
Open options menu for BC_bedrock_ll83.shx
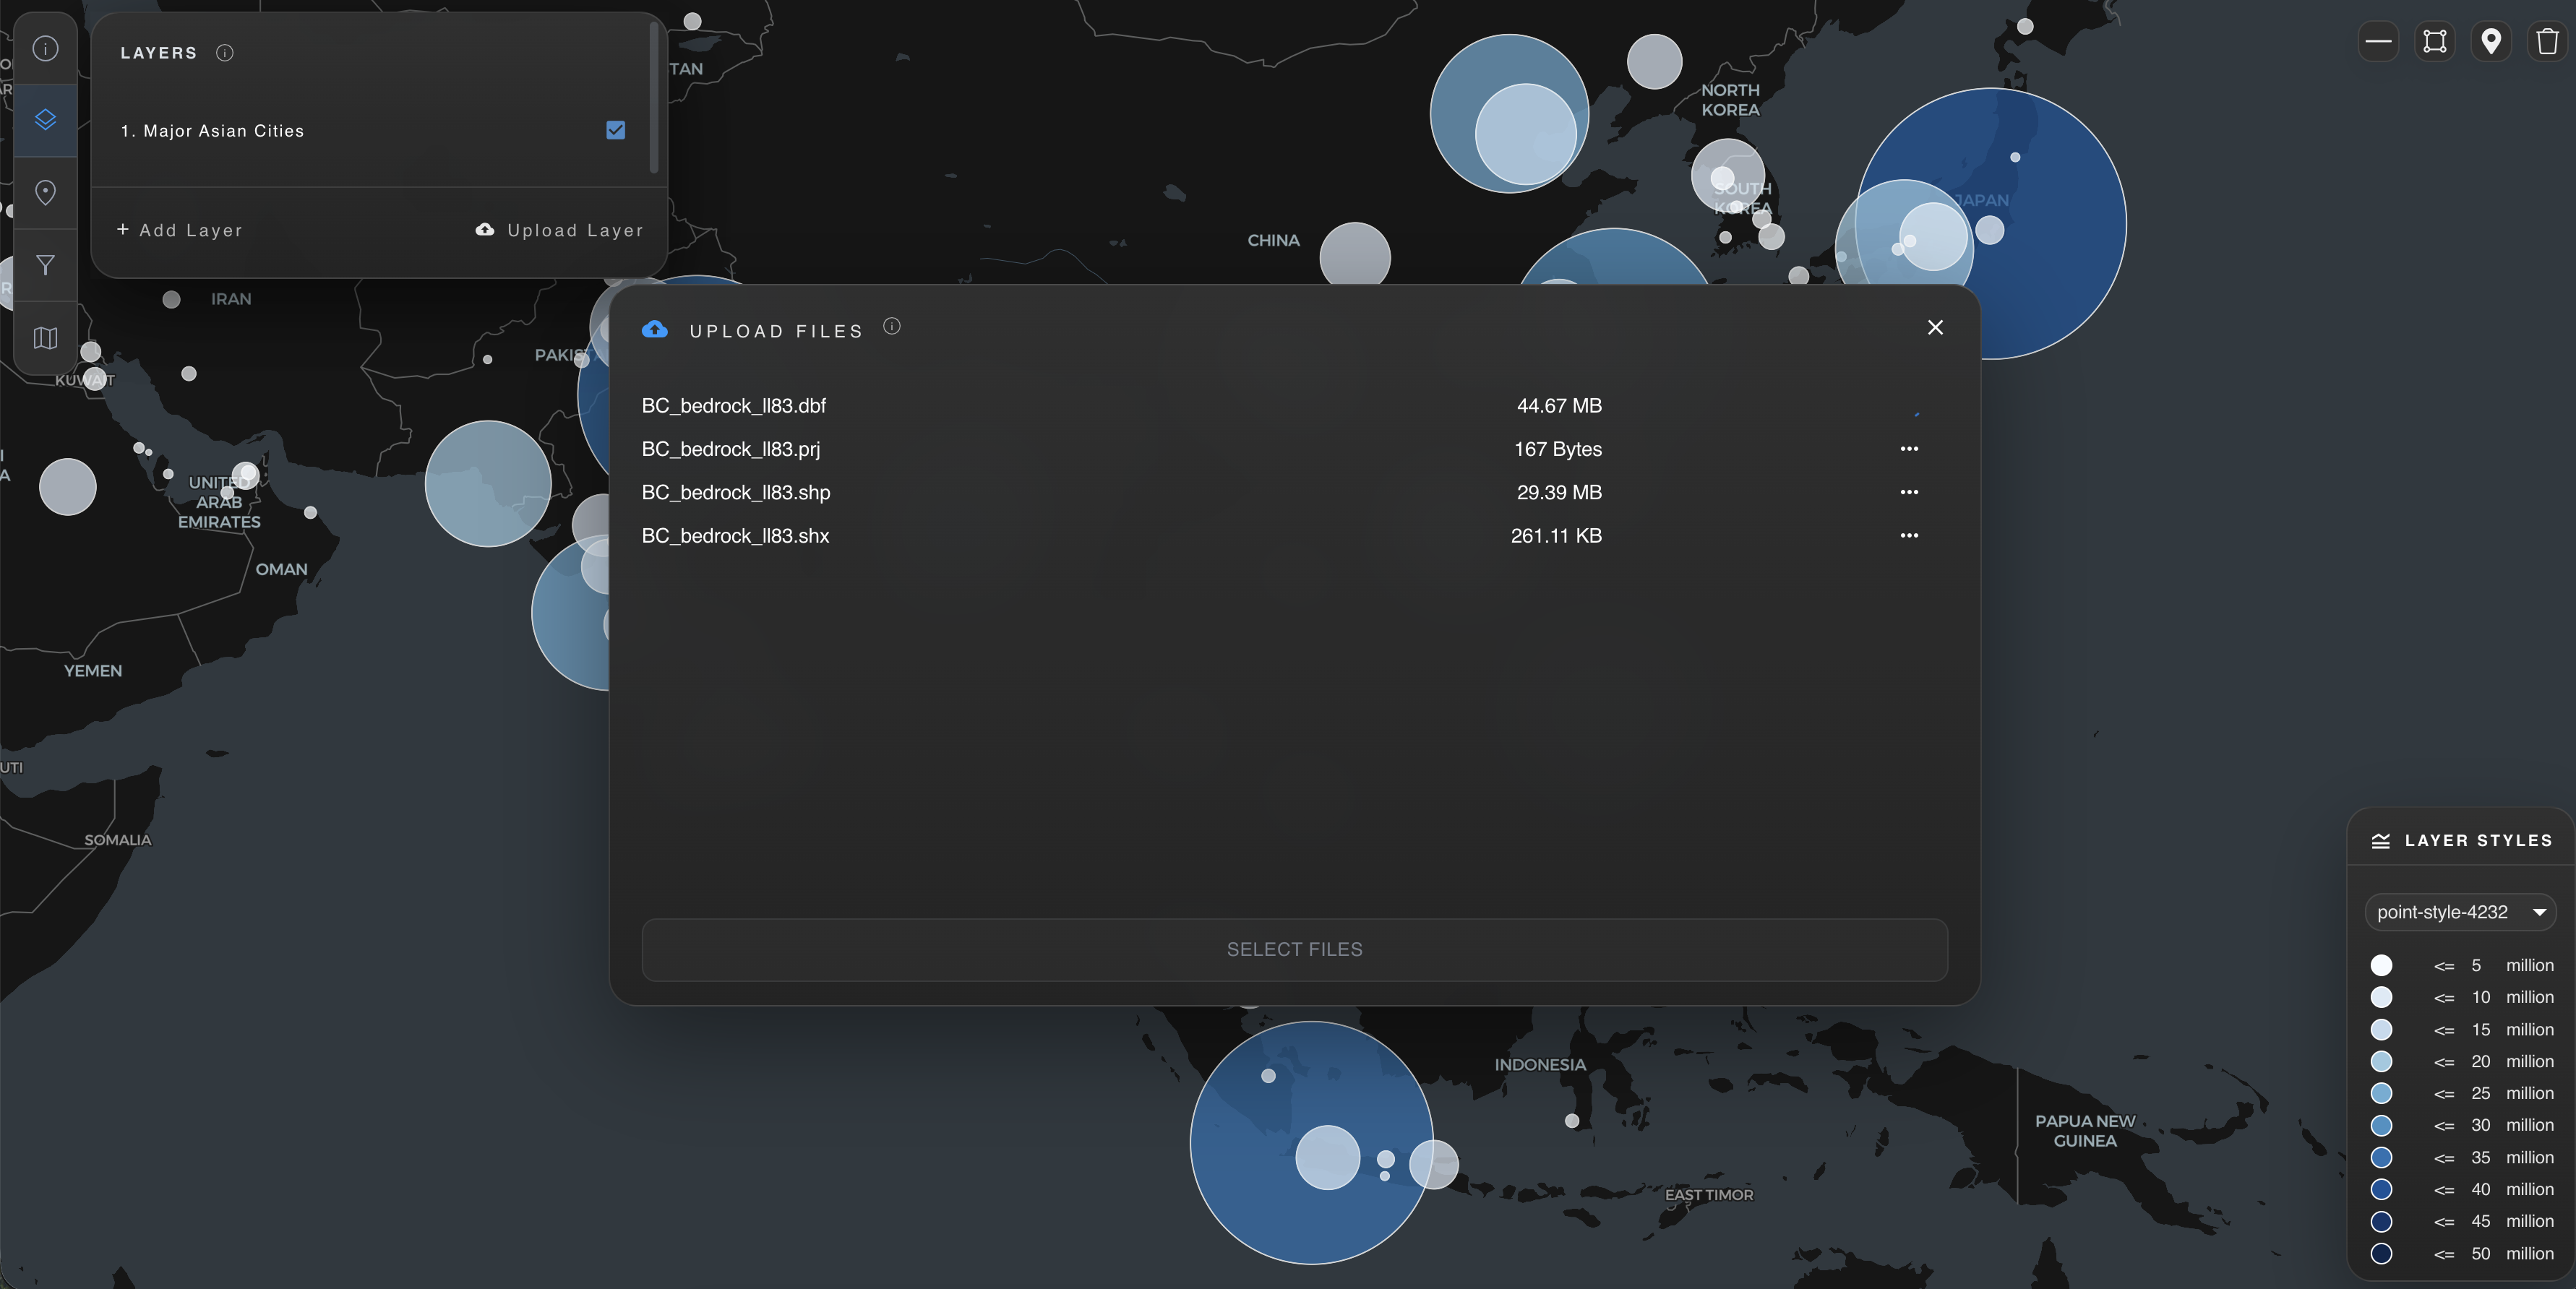coord(1908,536)
